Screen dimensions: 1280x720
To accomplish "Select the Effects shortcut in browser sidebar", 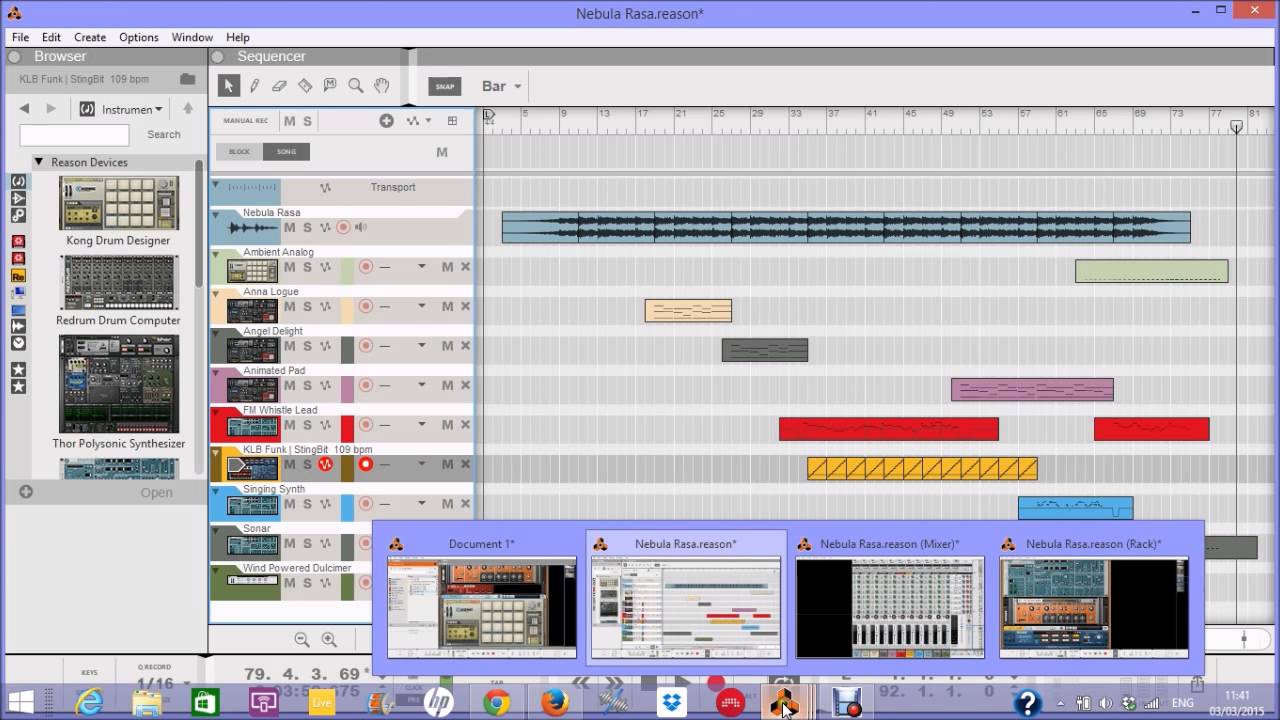I will click(x=18, y=198).
